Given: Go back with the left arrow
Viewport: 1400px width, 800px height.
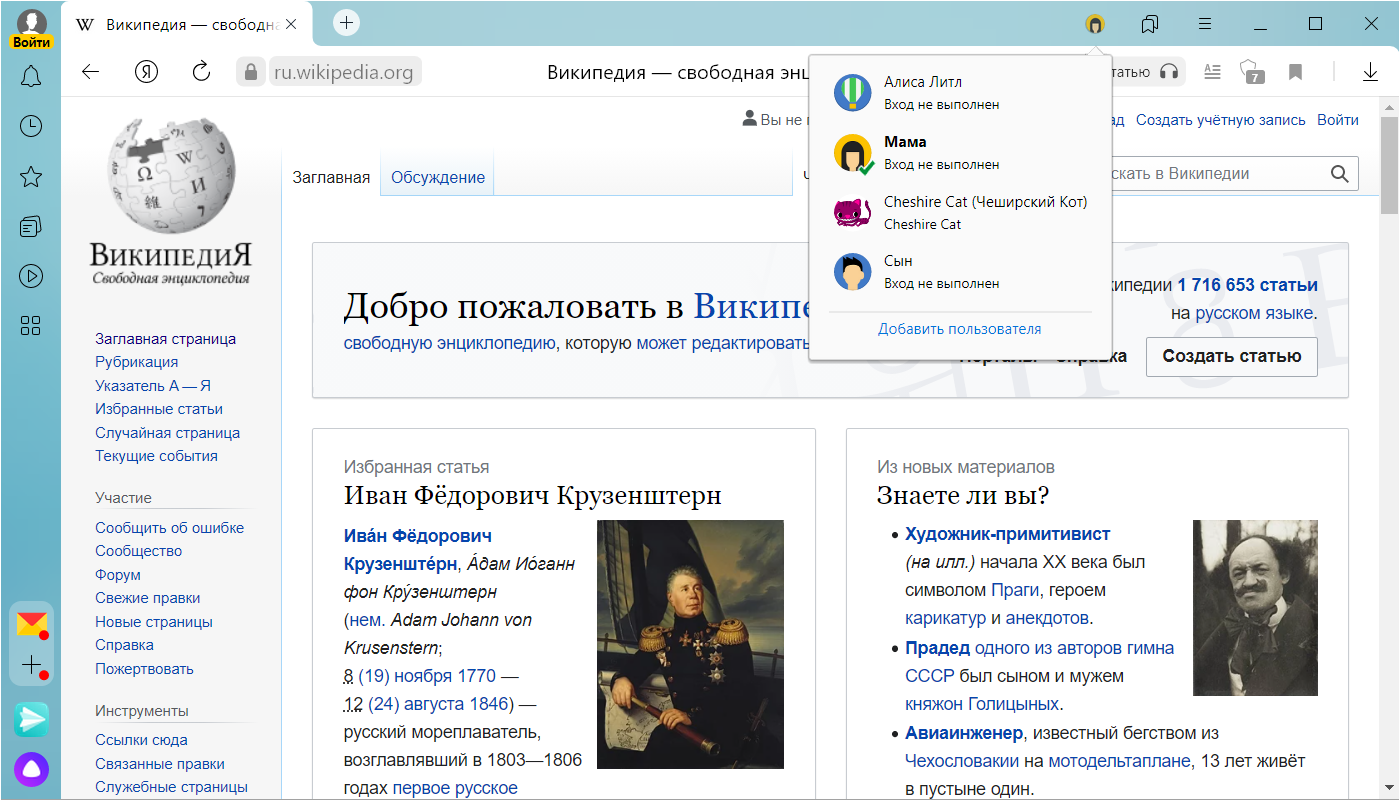Looking at the screenshot, I should click(91, 72).
